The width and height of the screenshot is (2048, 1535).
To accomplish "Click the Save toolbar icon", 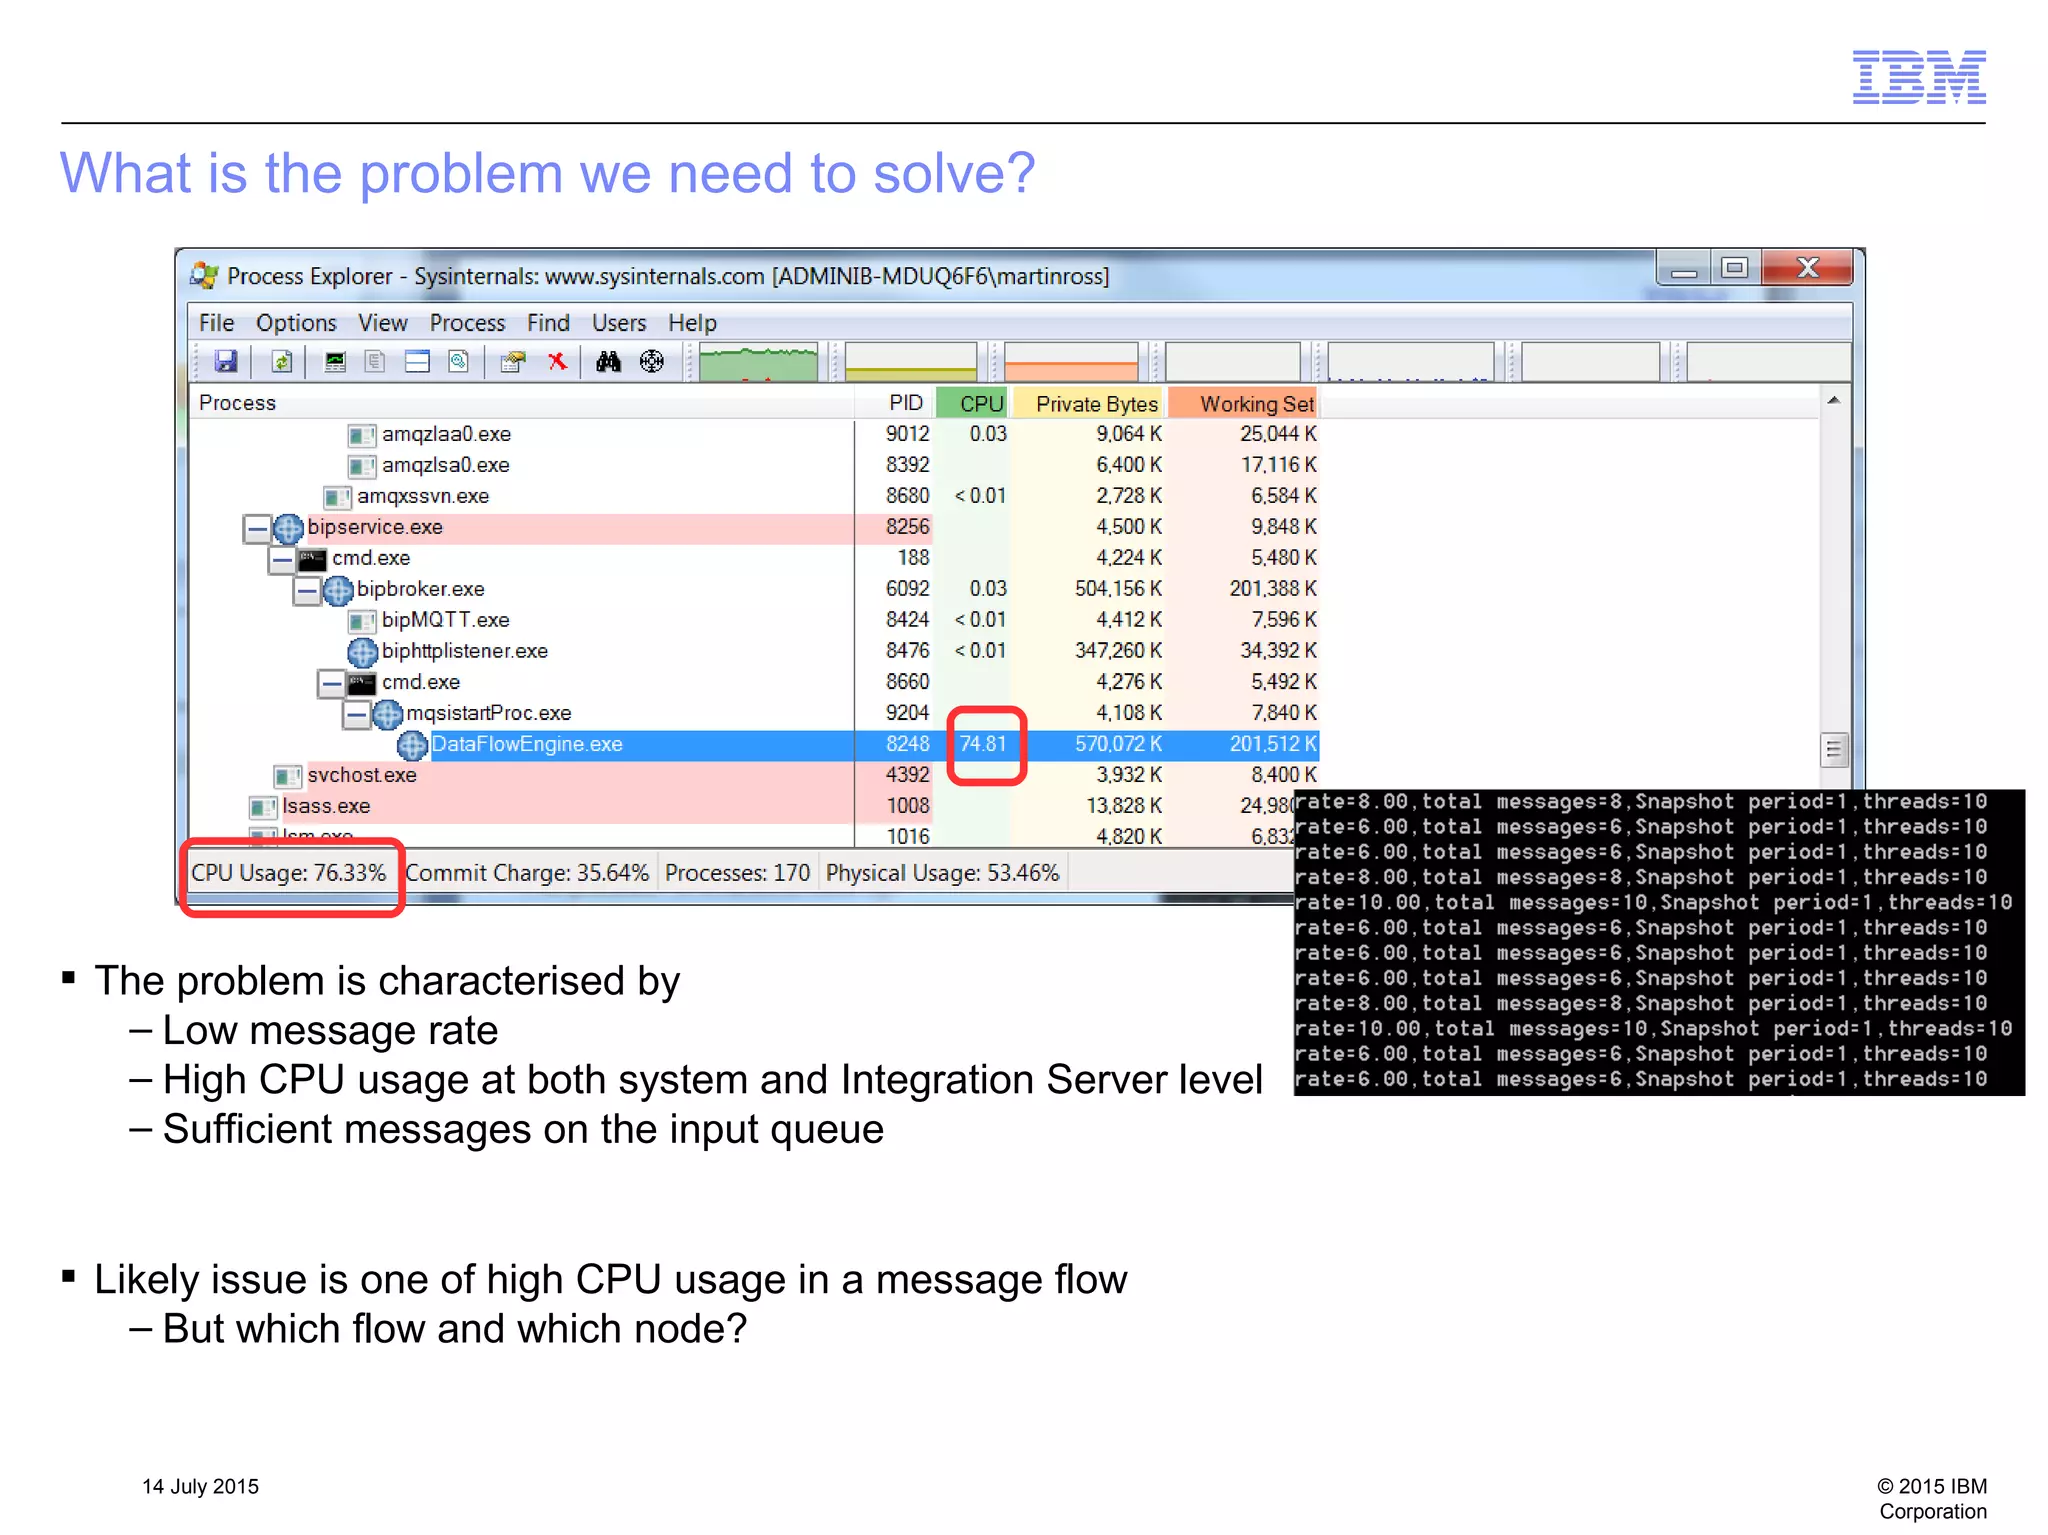I will [x=226, y=362].
